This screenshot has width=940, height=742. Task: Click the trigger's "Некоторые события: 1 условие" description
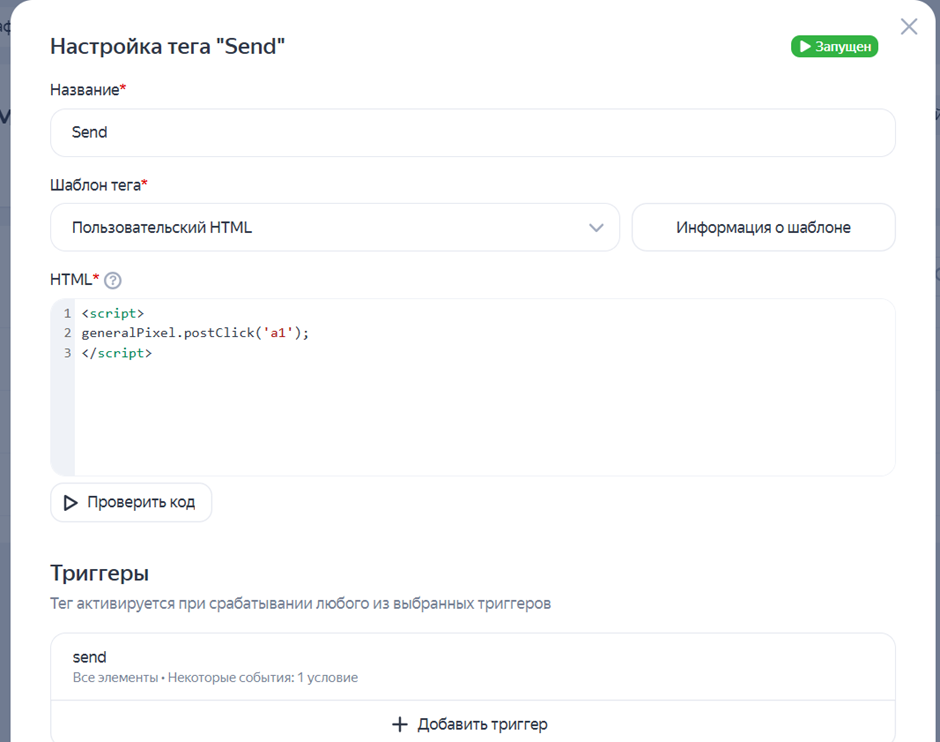[262, 677]
